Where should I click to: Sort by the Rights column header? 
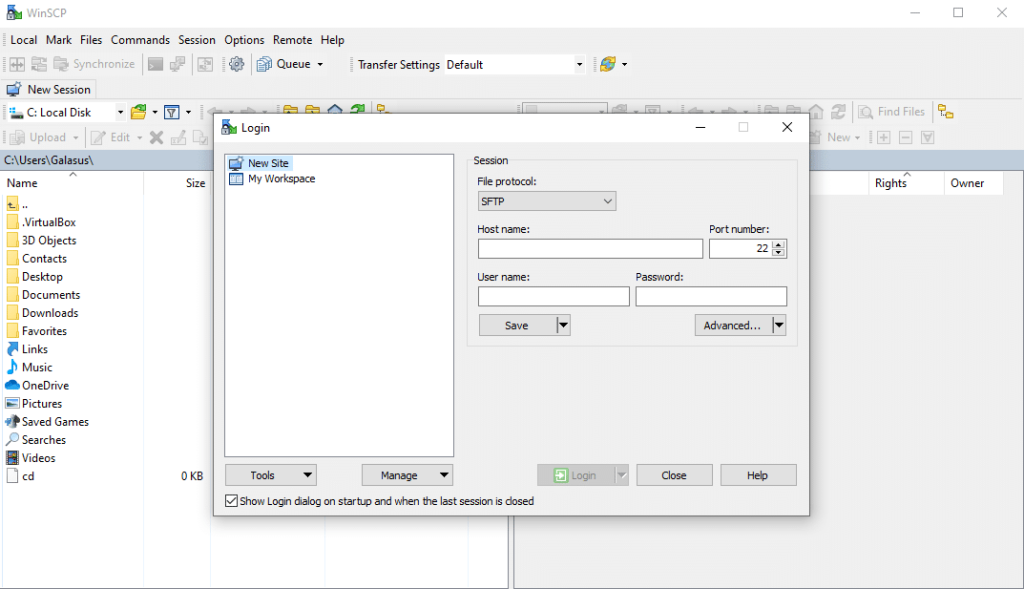pos(907,183)
